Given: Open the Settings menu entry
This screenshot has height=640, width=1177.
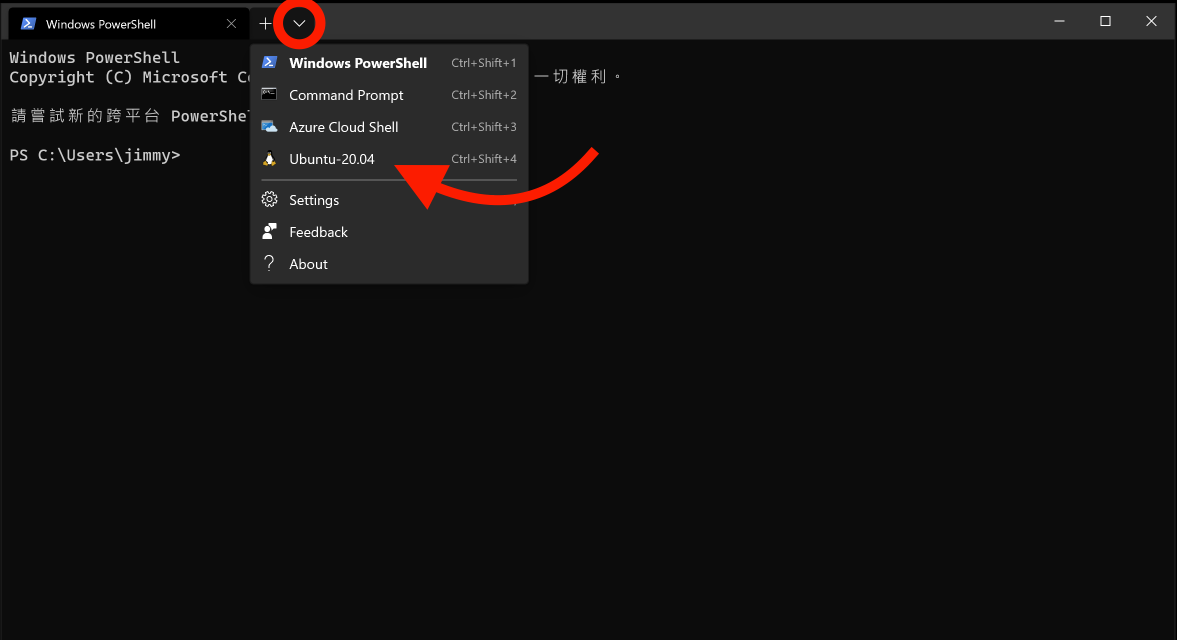Looking at the screenshot, I should click(x=314, y=200).
